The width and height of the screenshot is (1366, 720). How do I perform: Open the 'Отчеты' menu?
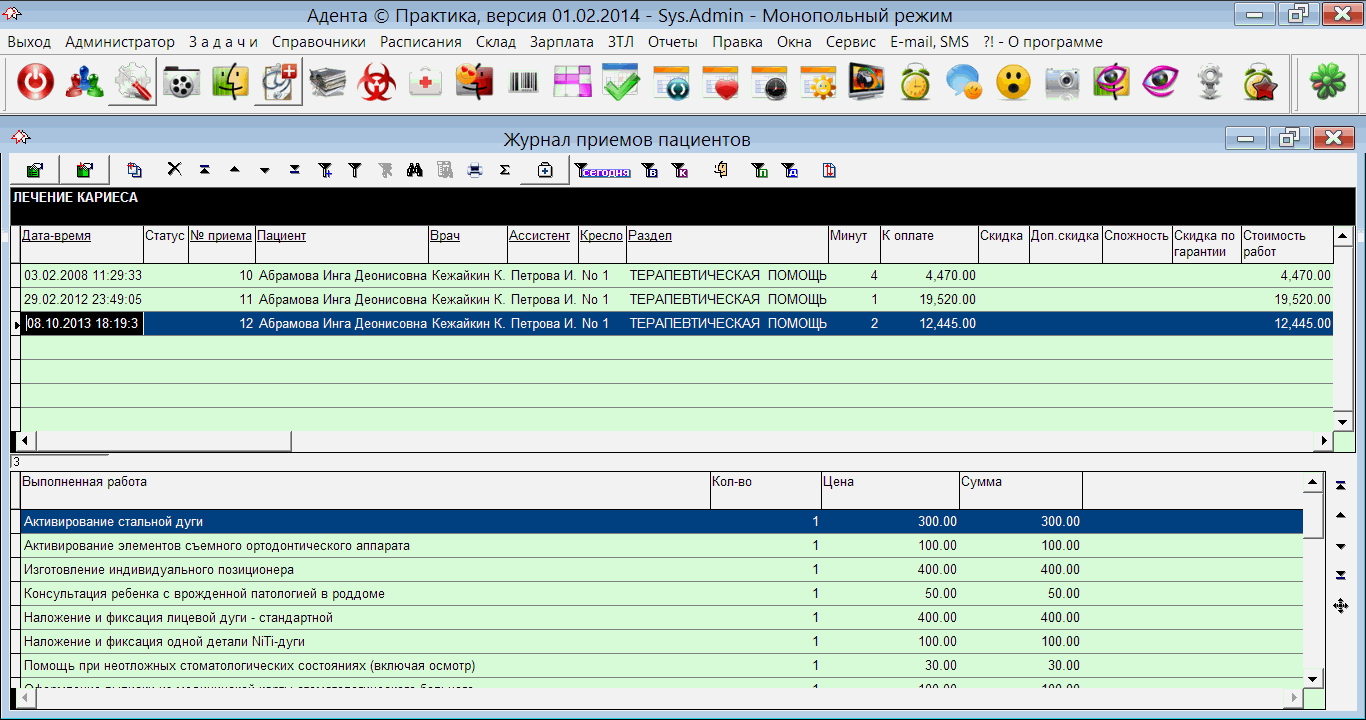click(673, 42)
